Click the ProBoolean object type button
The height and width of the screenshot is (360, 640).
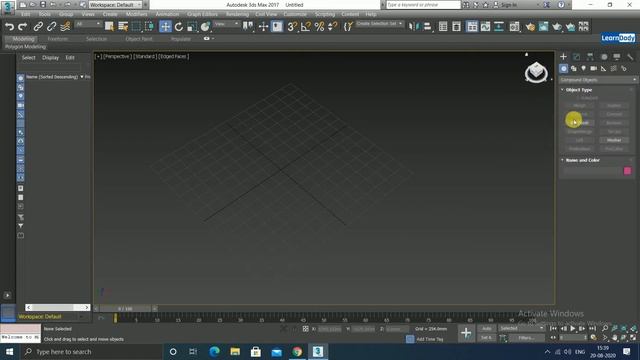click(580, 149)
